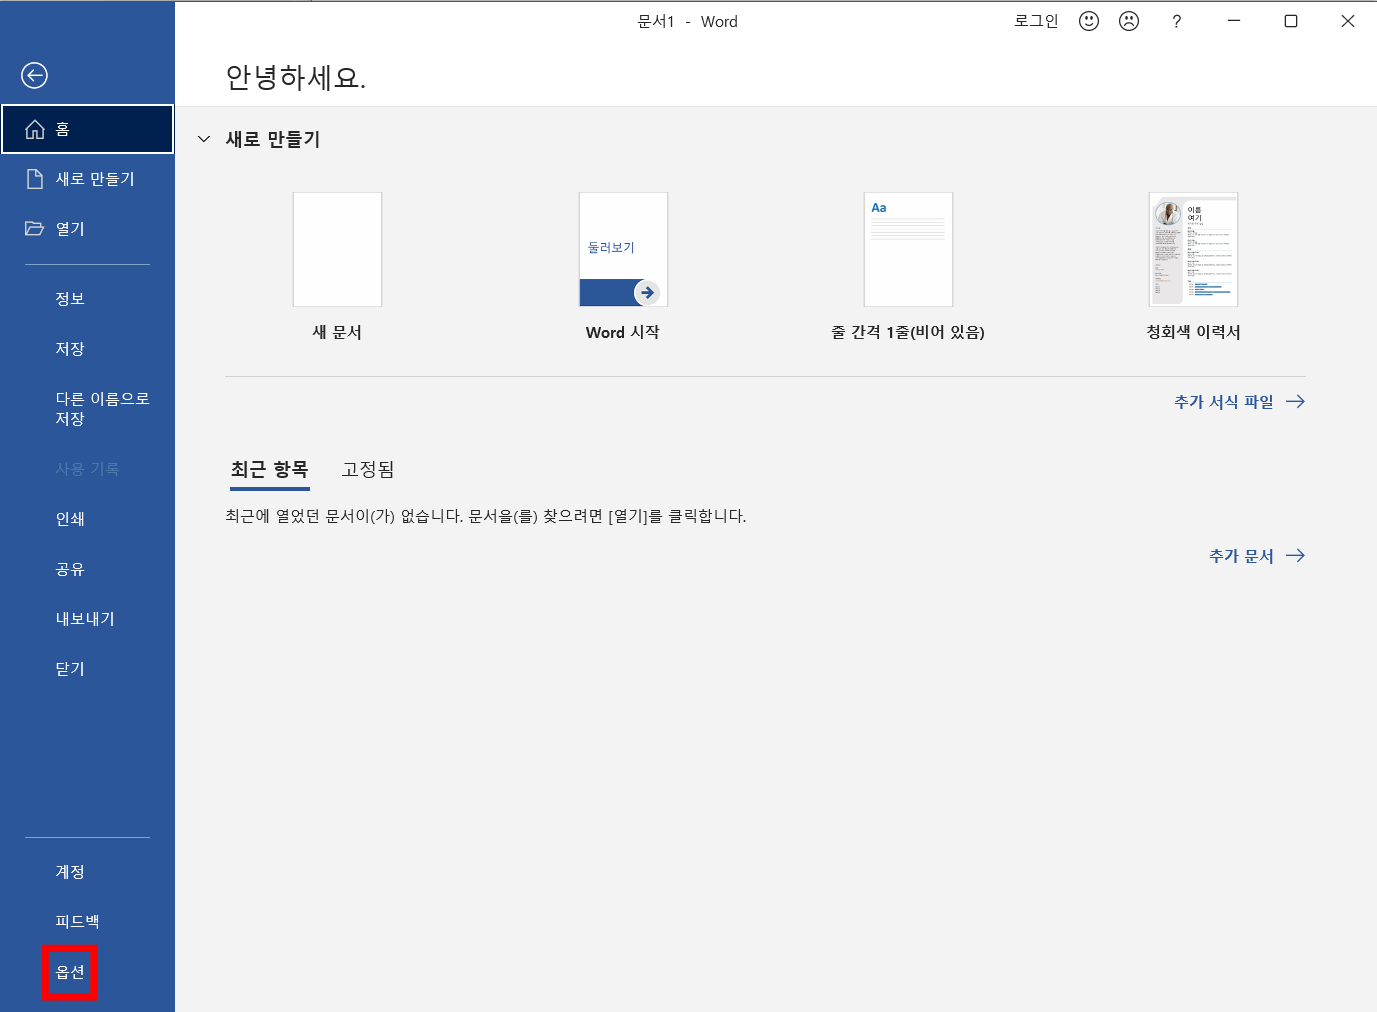
Task: Expand the 둘러보기 arrow on Word 시작 template
Action: point(647,292)
